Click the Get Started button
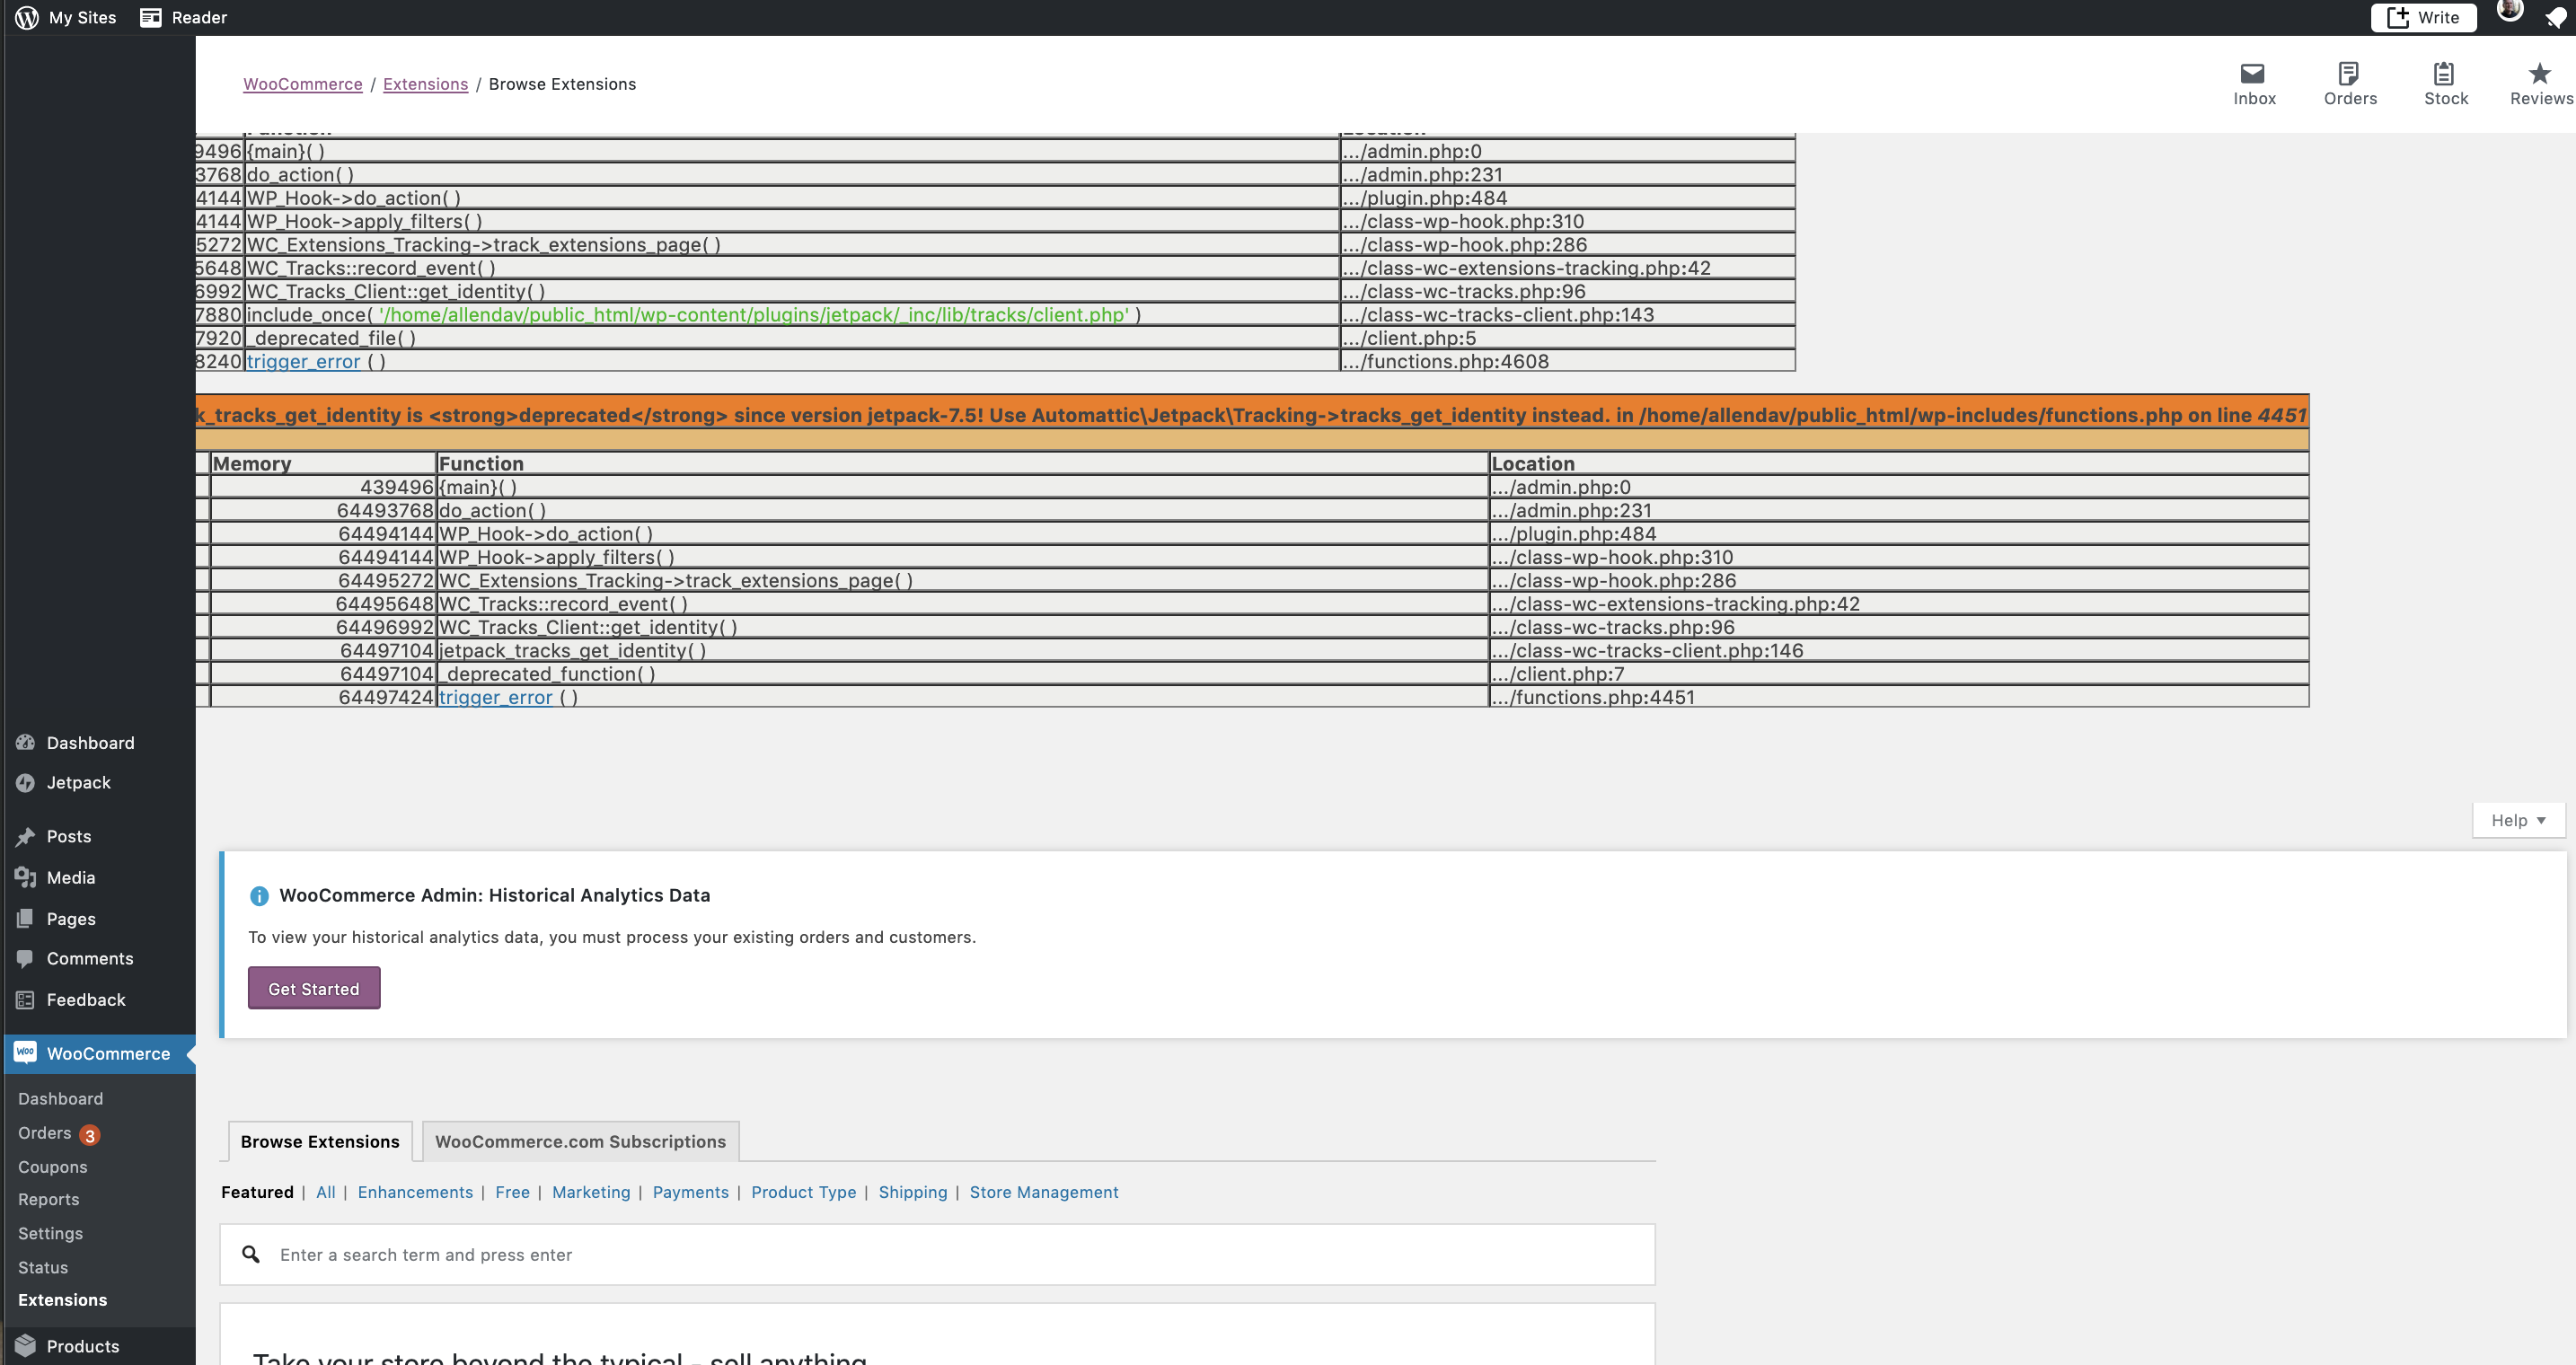This screenshot has height=1365, width=2576. (313, 988)
